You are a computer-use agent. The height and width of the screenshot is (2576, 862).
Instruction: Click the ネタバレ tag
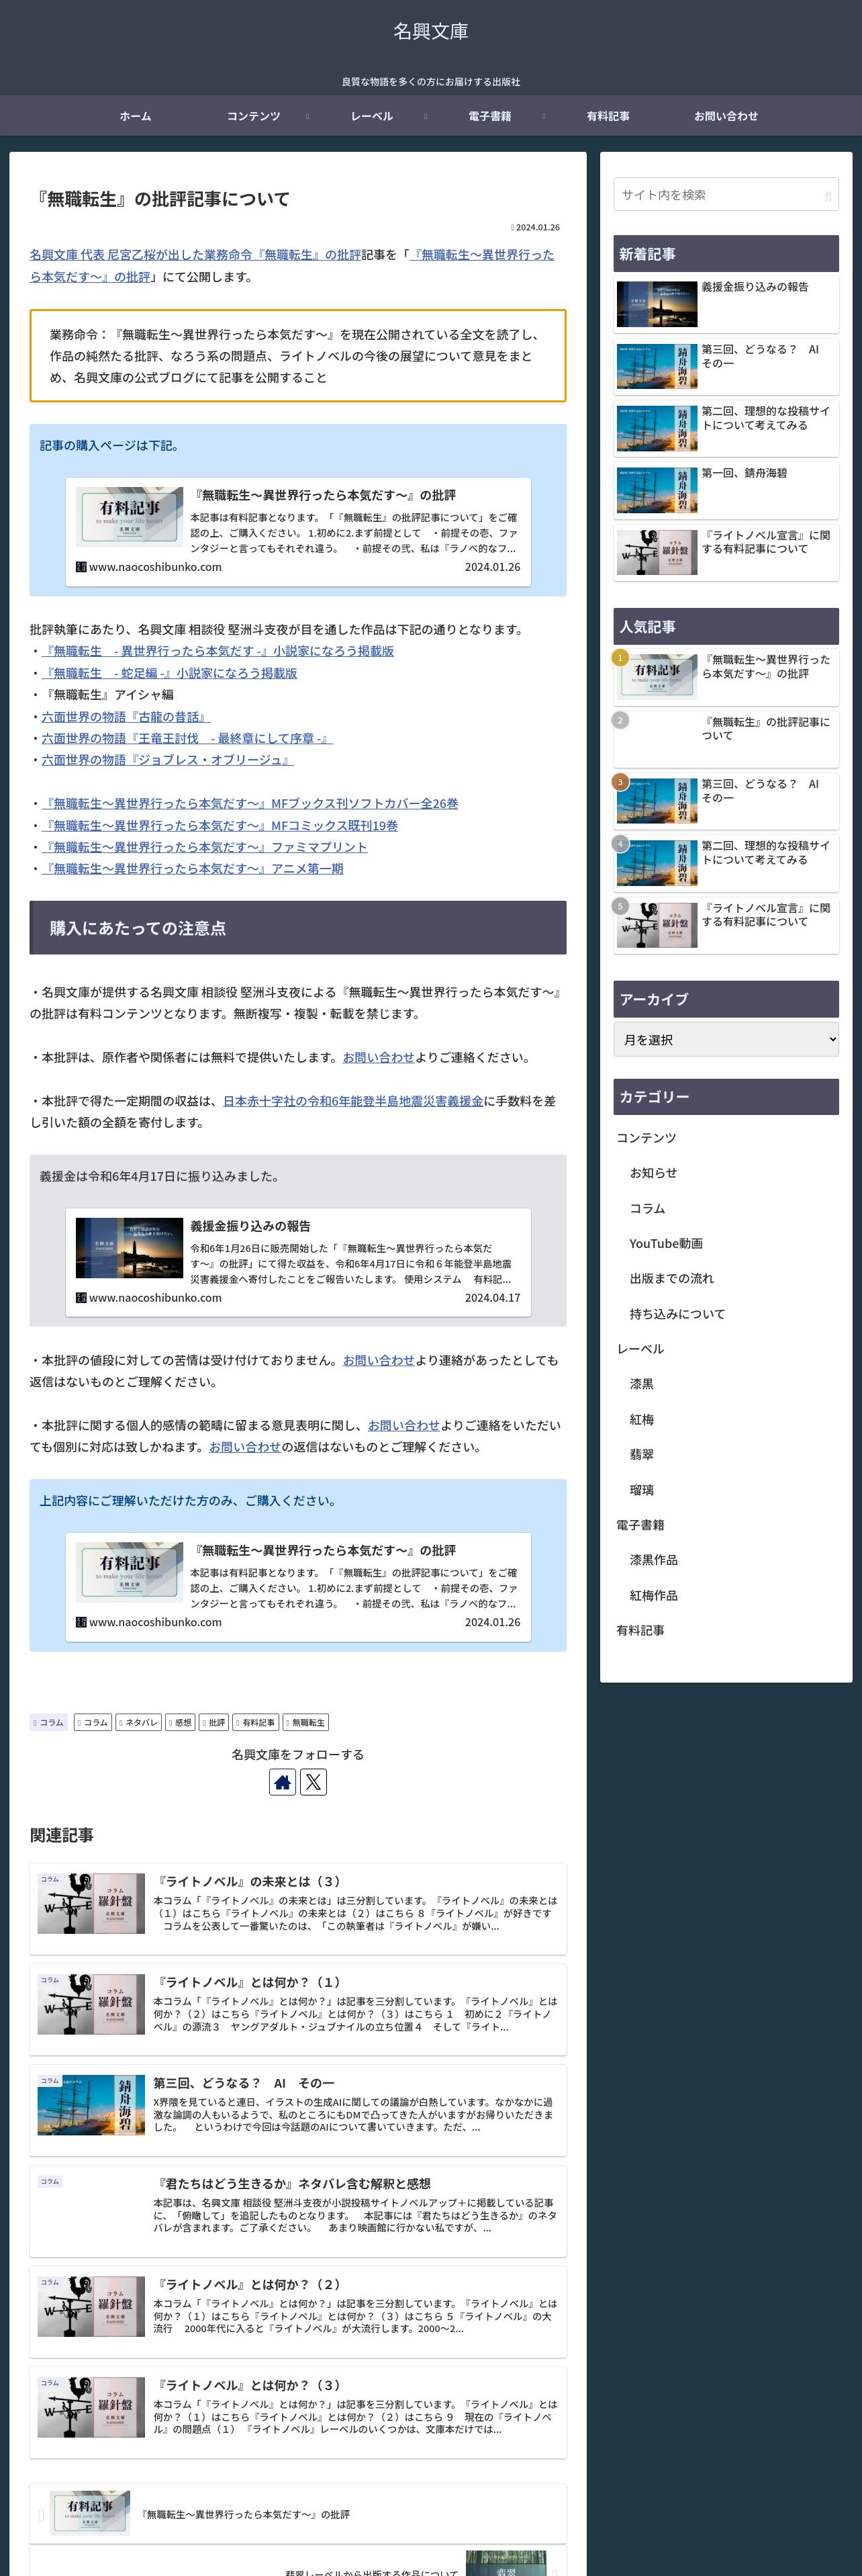(x=138, y=1722)
